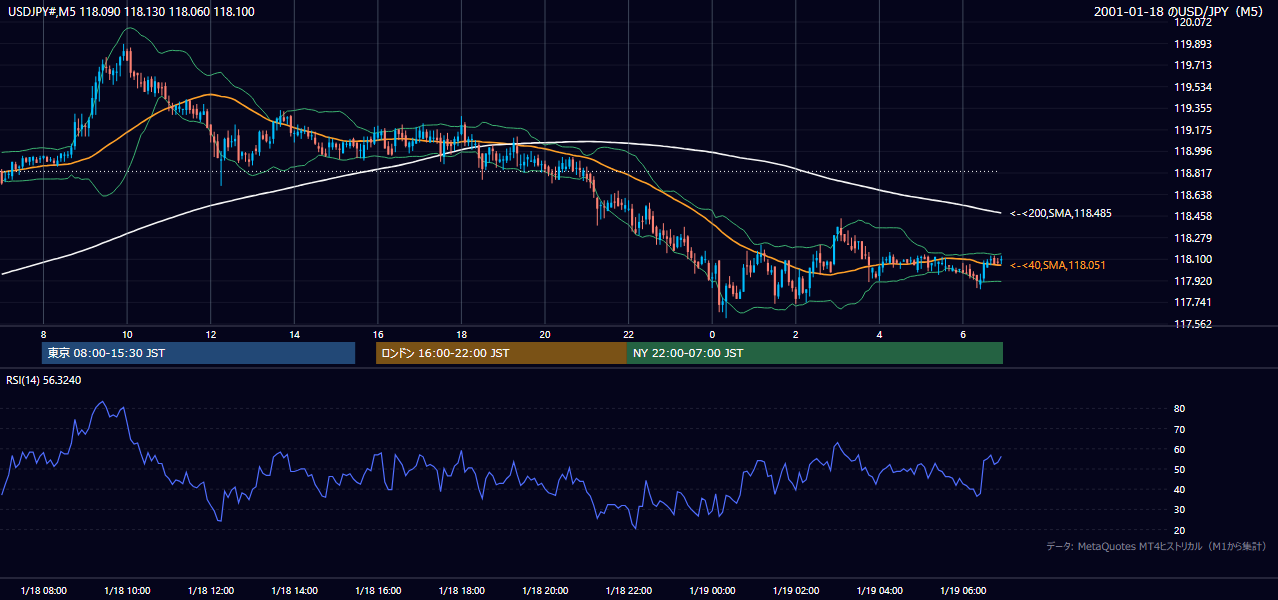The height and width of the screenshot is (600, 1278).
Task: Click the 1/19 02:00 date axis label
Action: (x=796, y=591)
